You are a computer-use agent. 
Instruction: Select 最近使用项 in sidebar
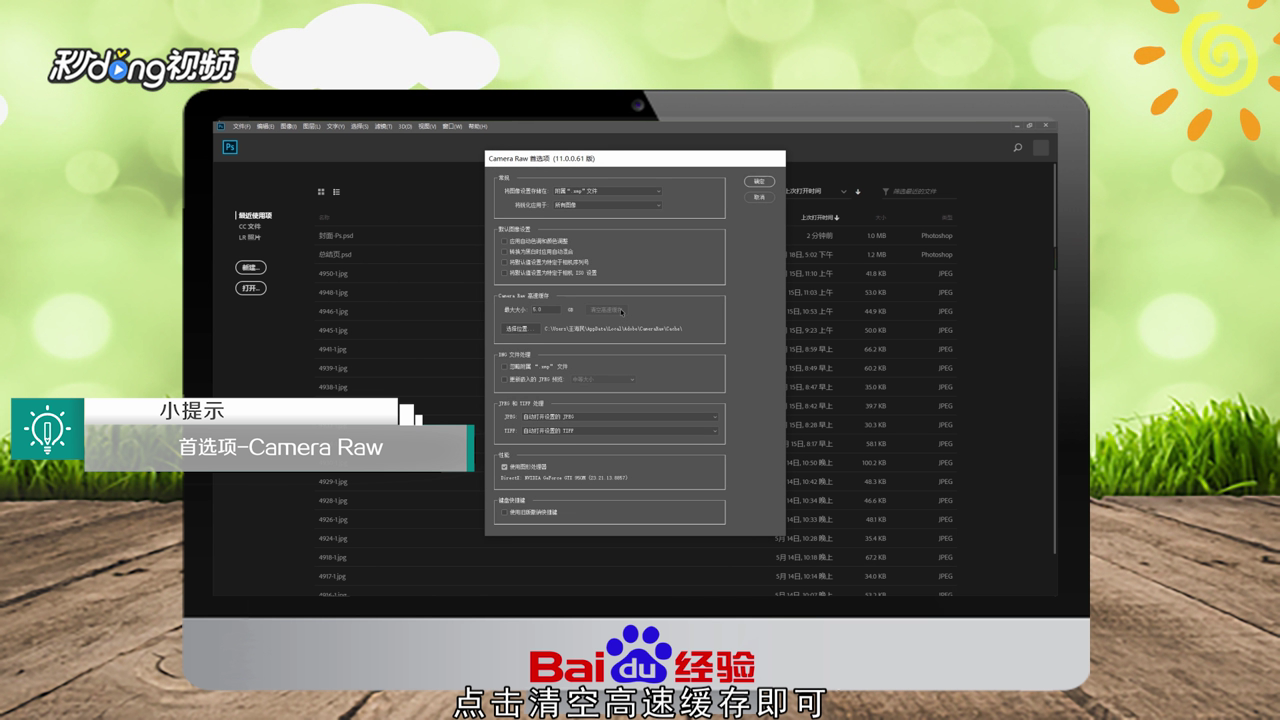(255, 216)
